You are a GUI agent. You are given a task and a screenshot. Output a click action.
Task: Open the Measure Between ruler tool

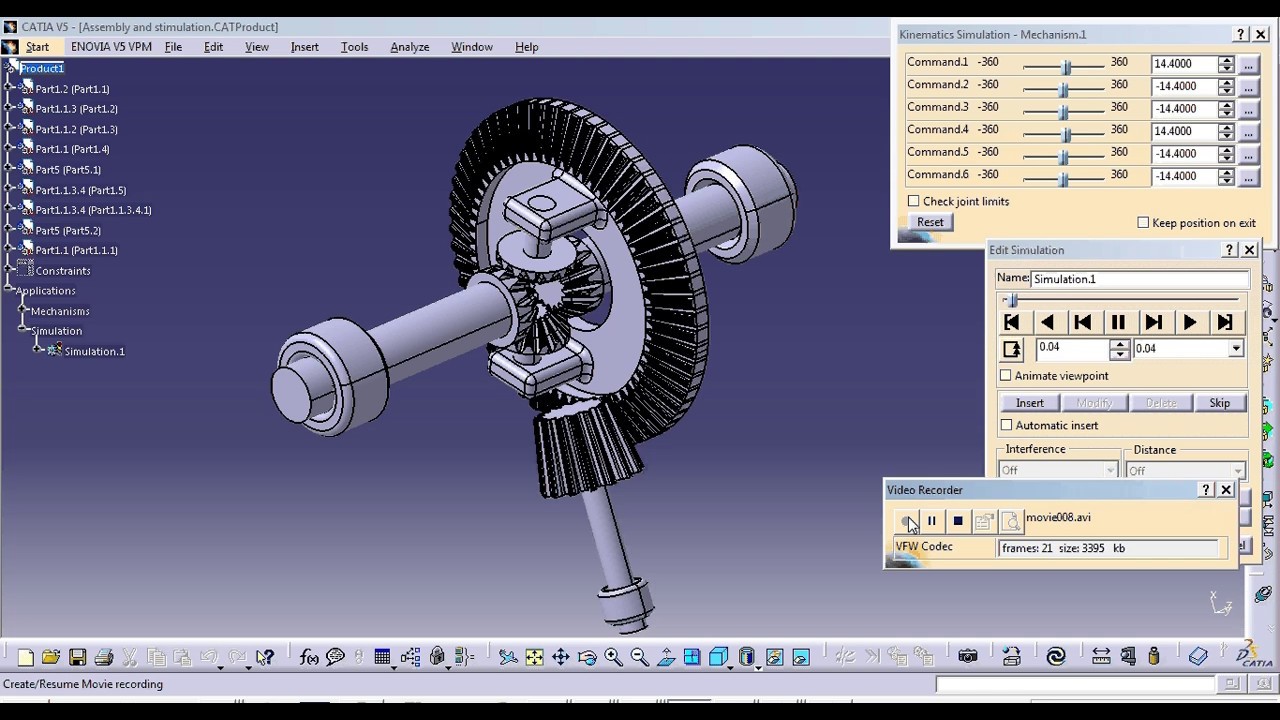[1101, 657]
